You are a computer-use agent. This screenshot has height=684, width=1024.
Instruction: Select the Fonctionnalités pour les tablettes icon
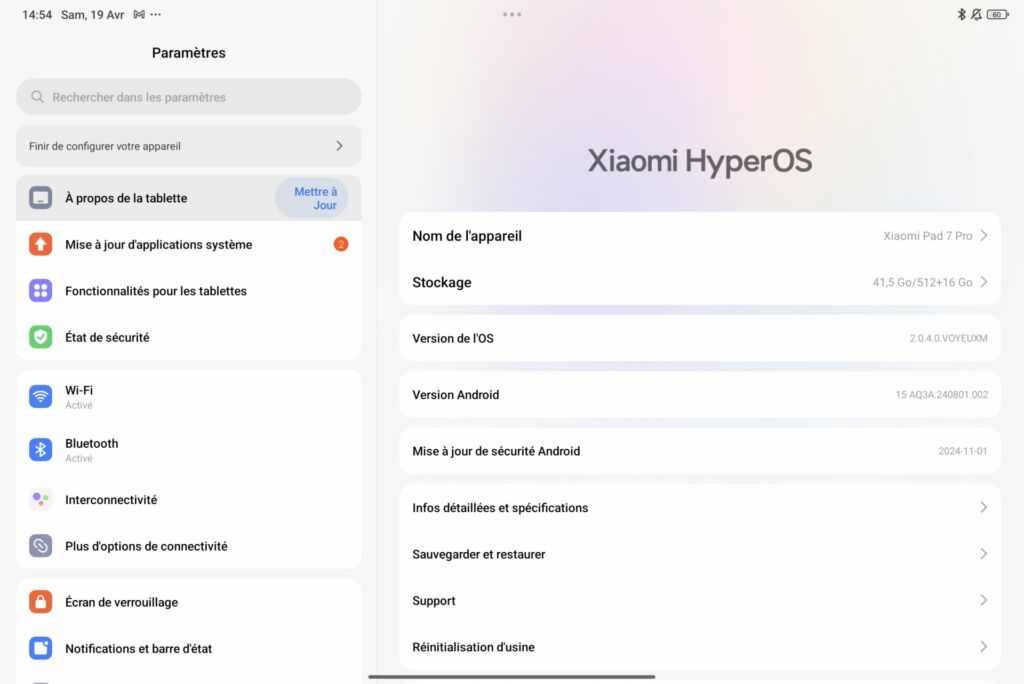(x=40, y=291)
